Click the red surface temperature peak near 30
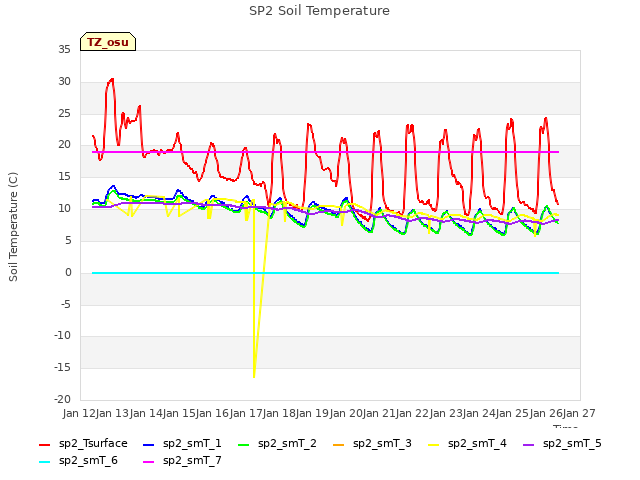640x480 pixels. click(x=111, y=80)
